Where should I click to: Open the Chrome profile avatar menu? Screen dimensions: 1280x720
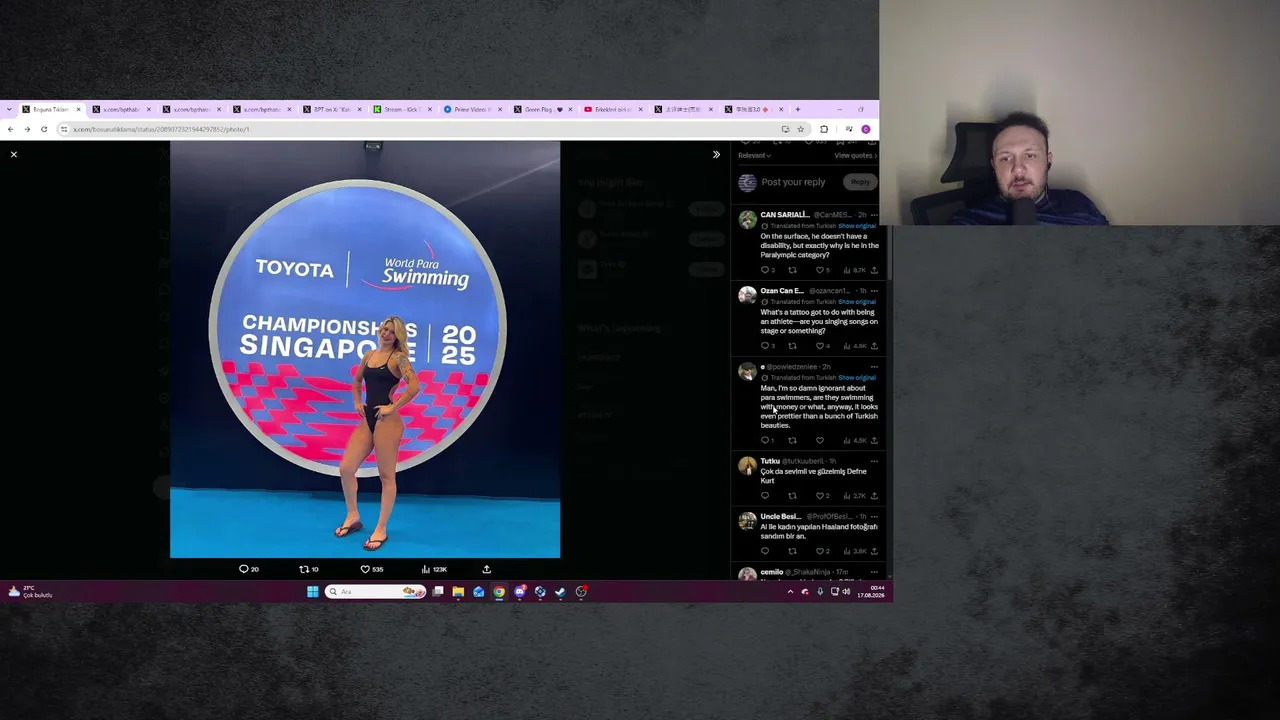(x=866, y=129)
